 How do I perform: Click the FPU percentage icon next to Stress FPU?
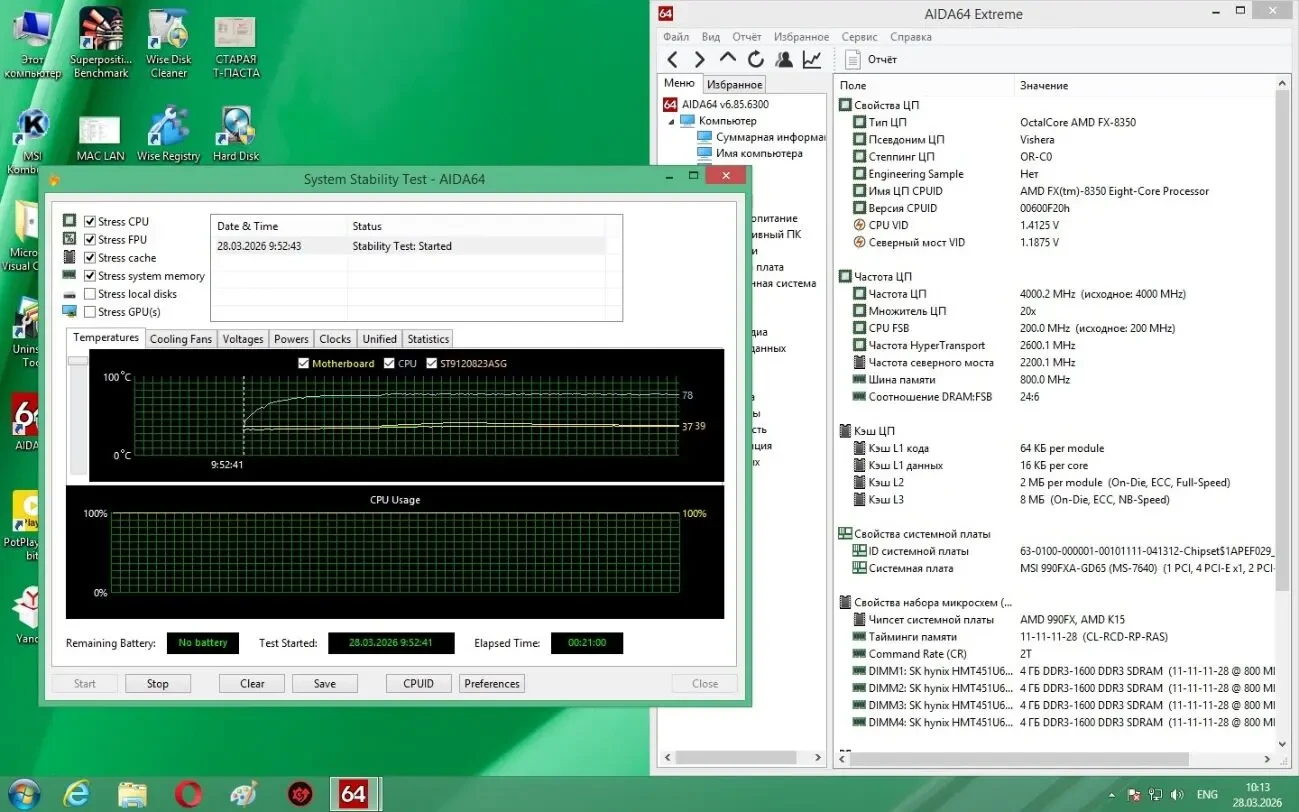click(70, 239)
